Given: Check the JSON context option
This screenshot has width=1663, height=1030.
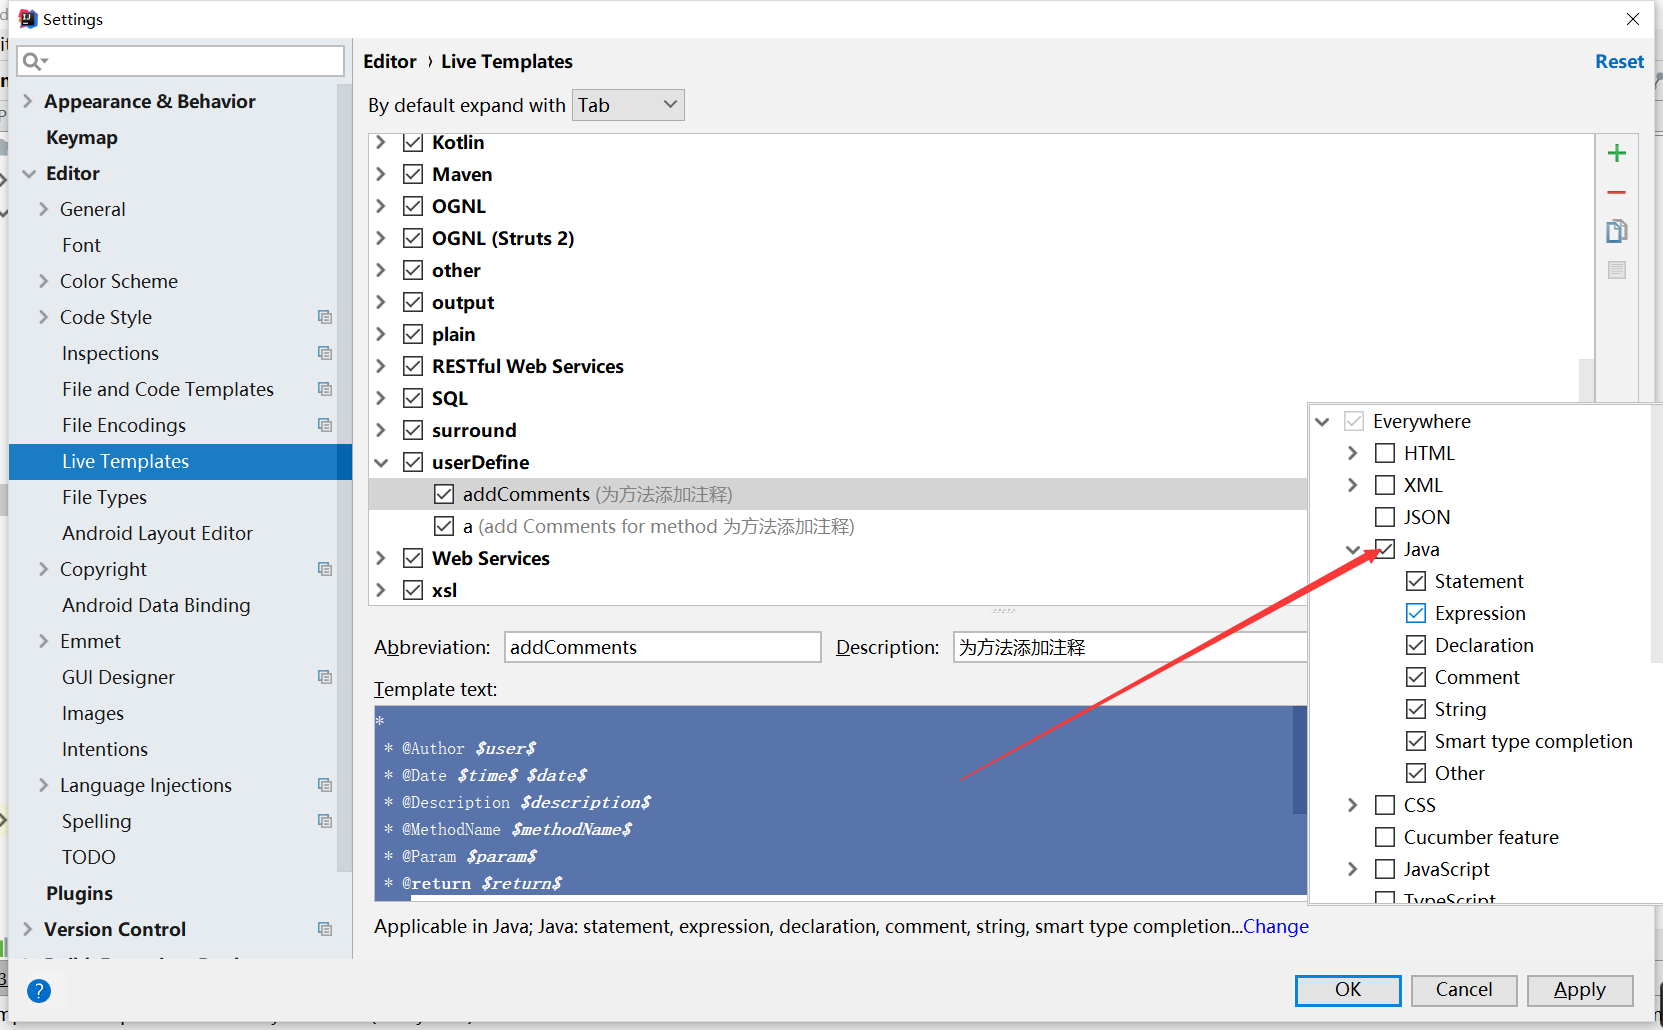Looking at the screenshot, I should tap(1385, 517).
